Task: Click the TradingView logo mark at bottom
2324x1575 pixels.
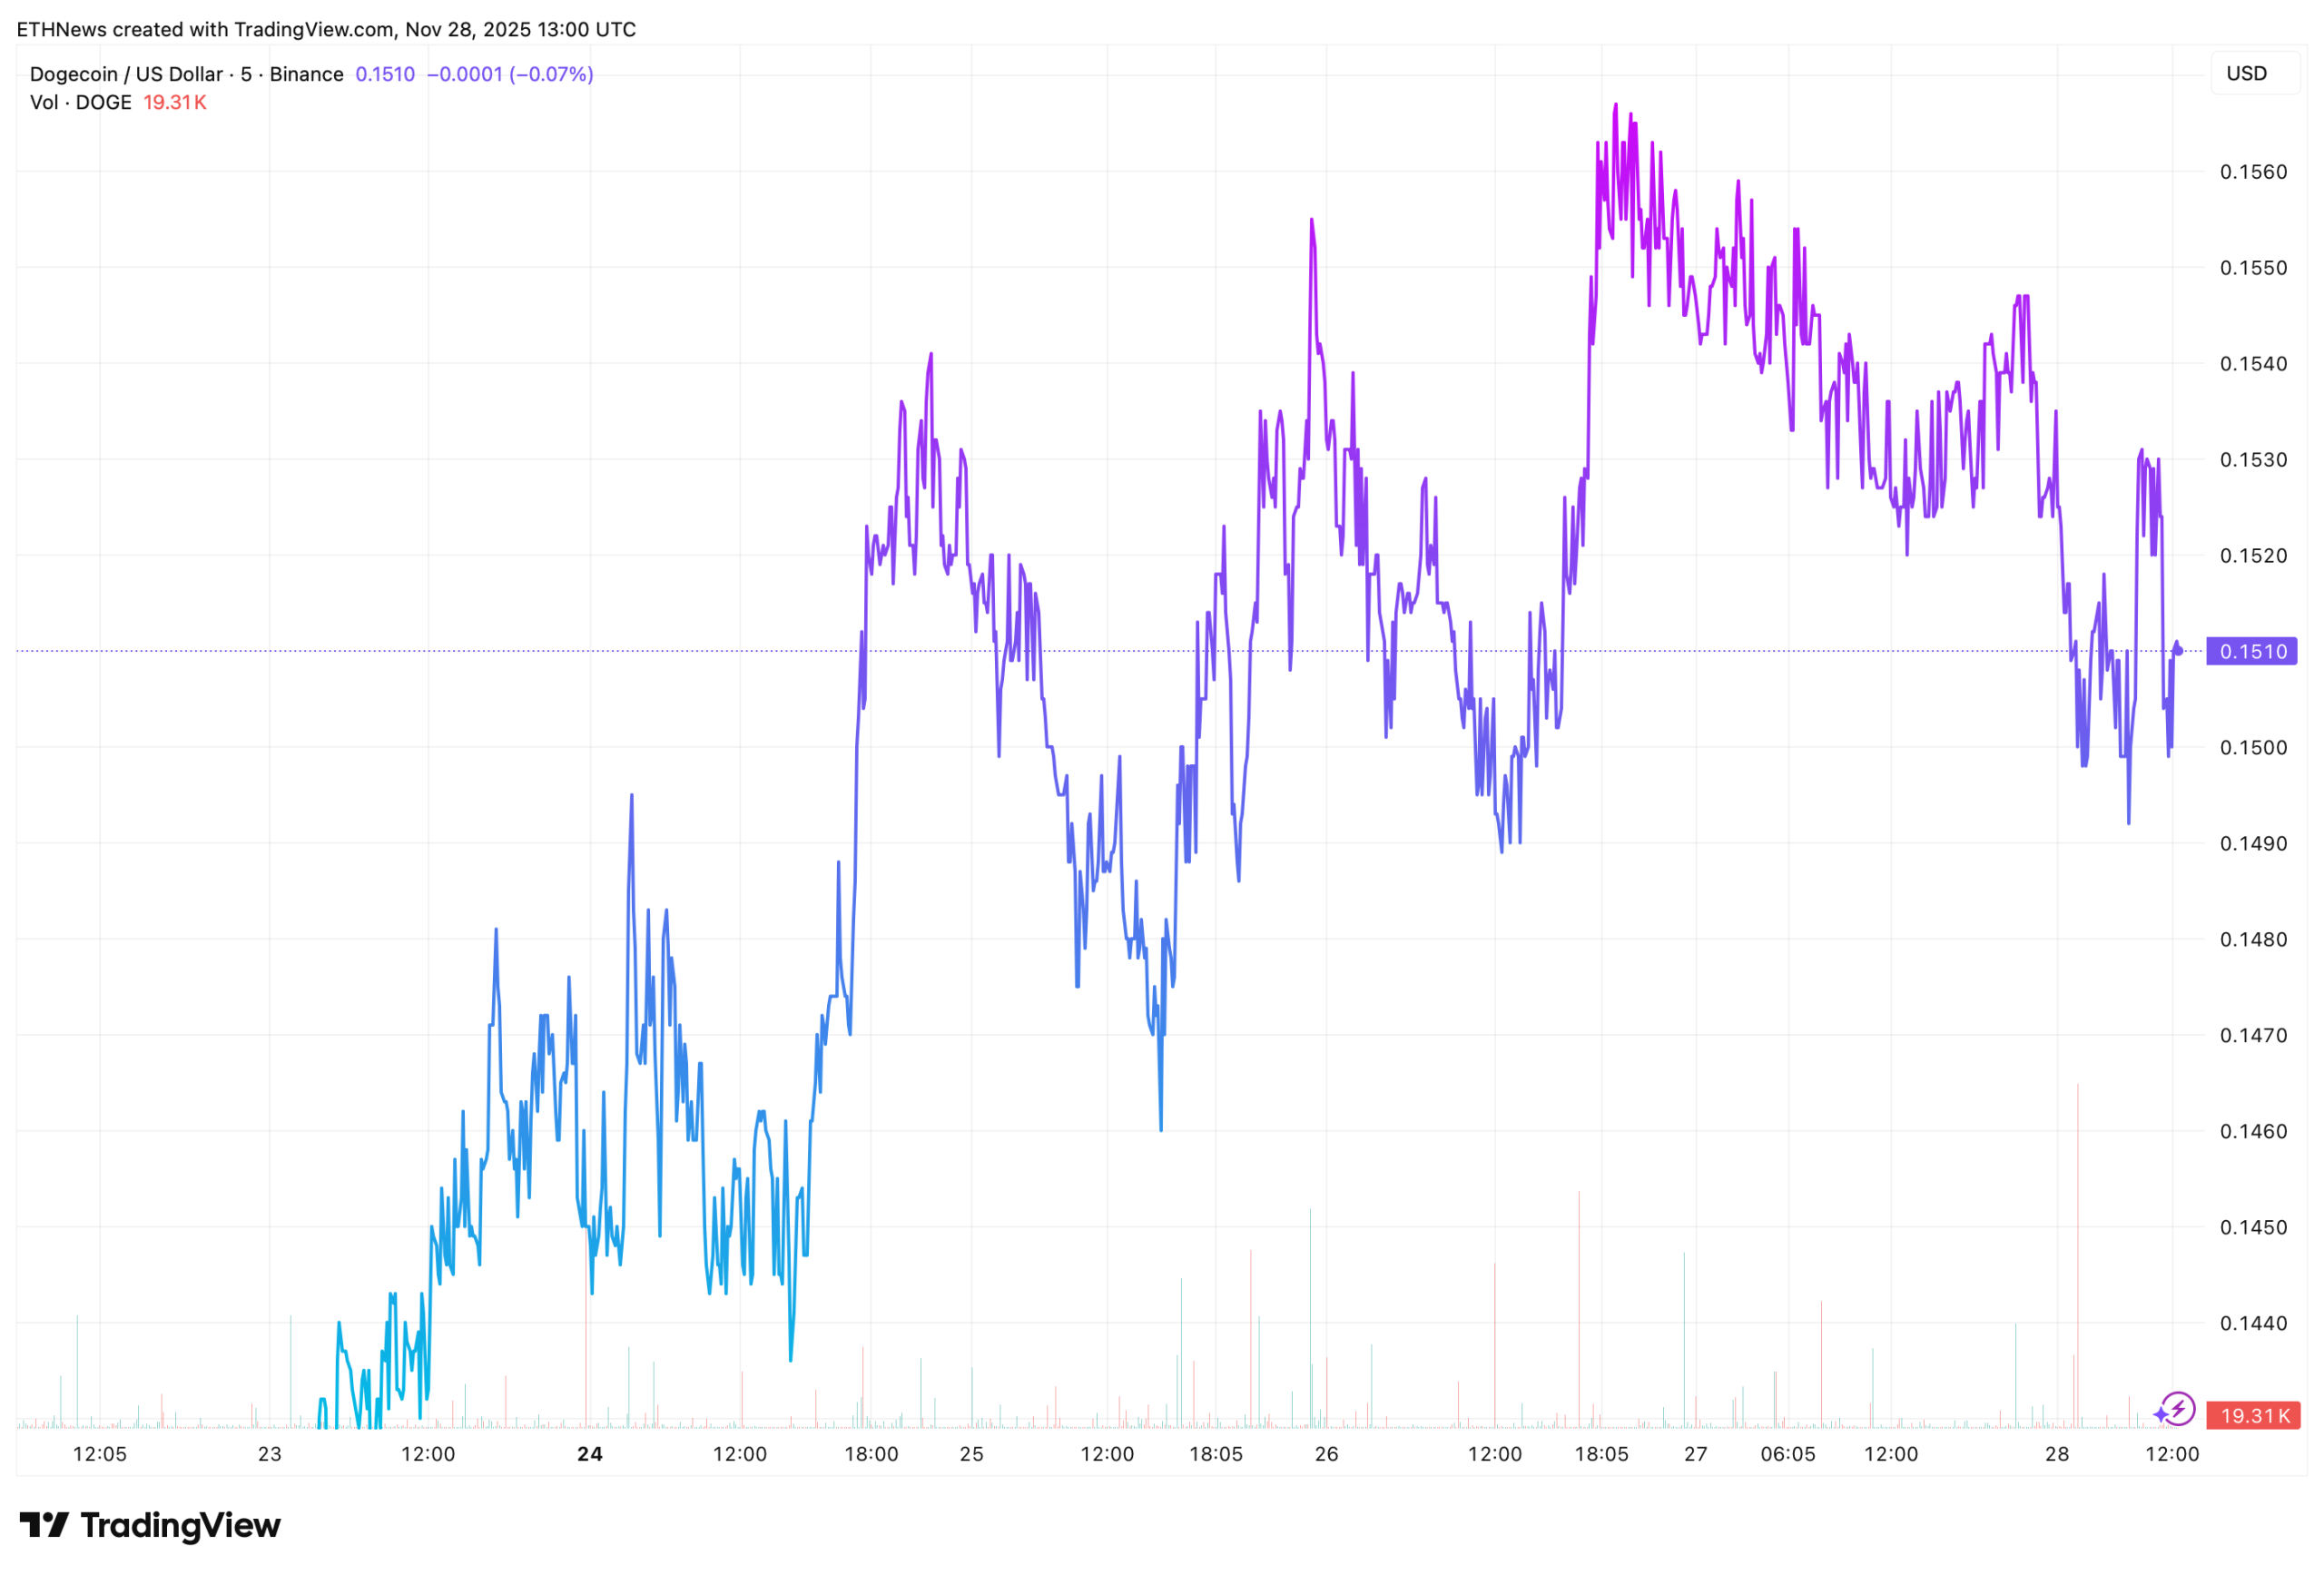Action: (x=44, y=1525)
